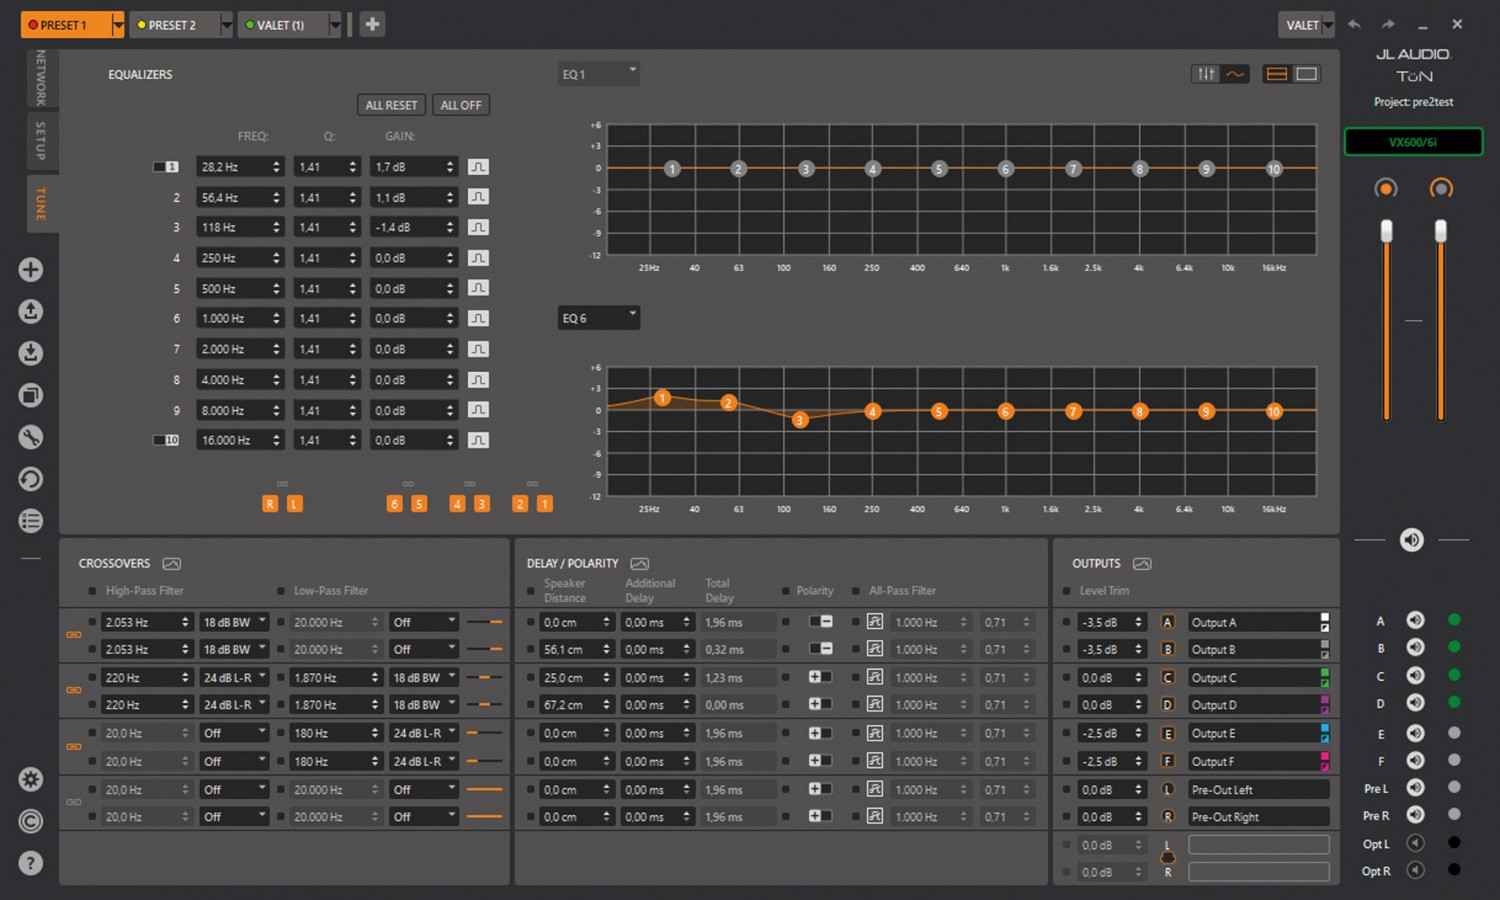This screenshot has height=900, width=1500.
Task: Switch to the NETWORK tab
Action: pos(41,78)
